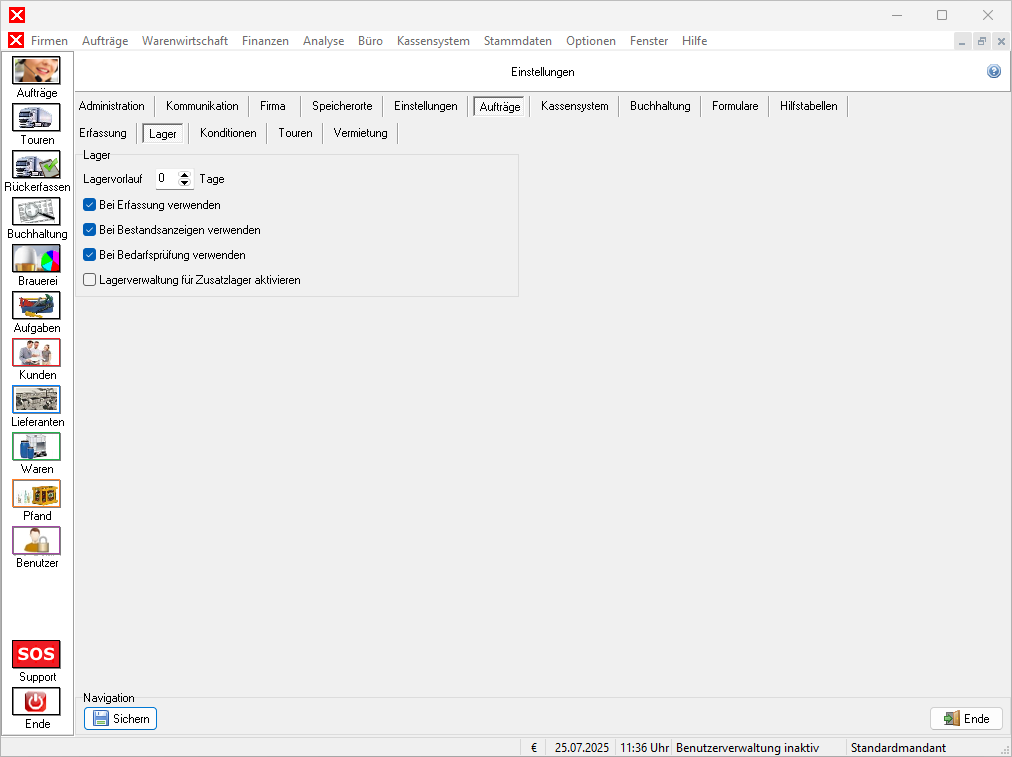
Task: Open the Brauerei module icon
Action: [36, 259]
